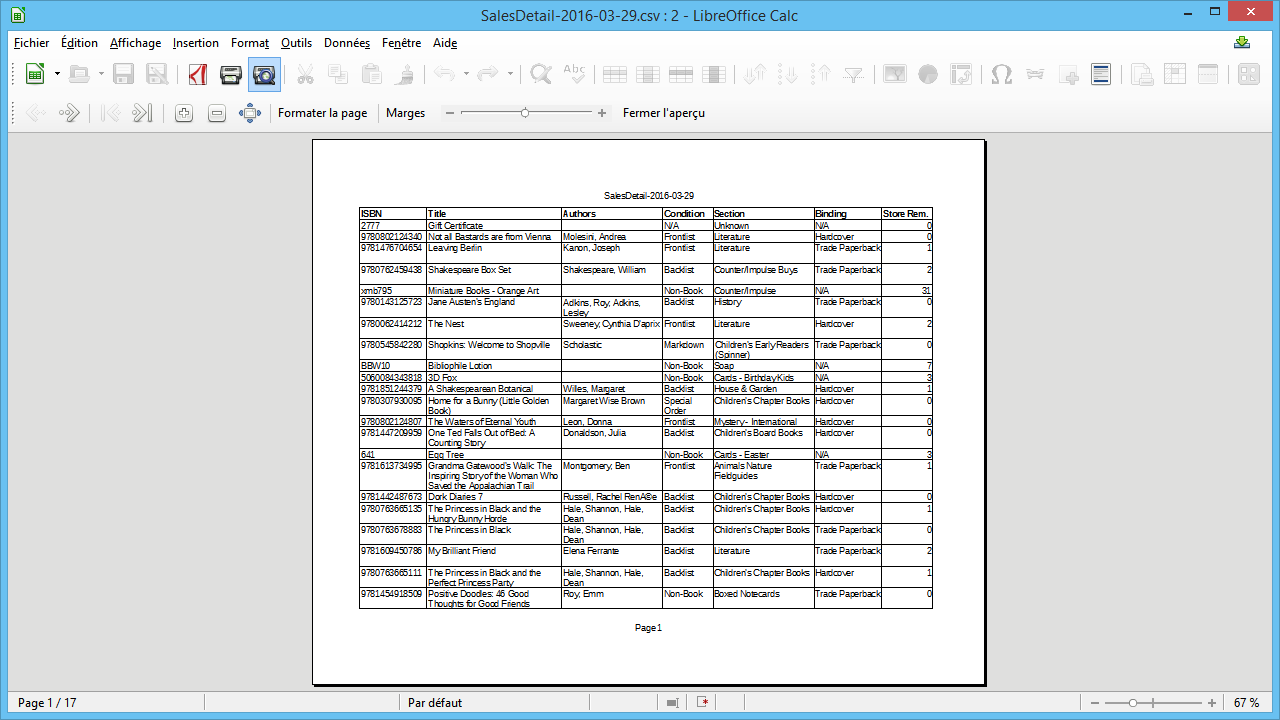Click the Spelling check Abc icon
The image size is (1280, 720).
574,74
